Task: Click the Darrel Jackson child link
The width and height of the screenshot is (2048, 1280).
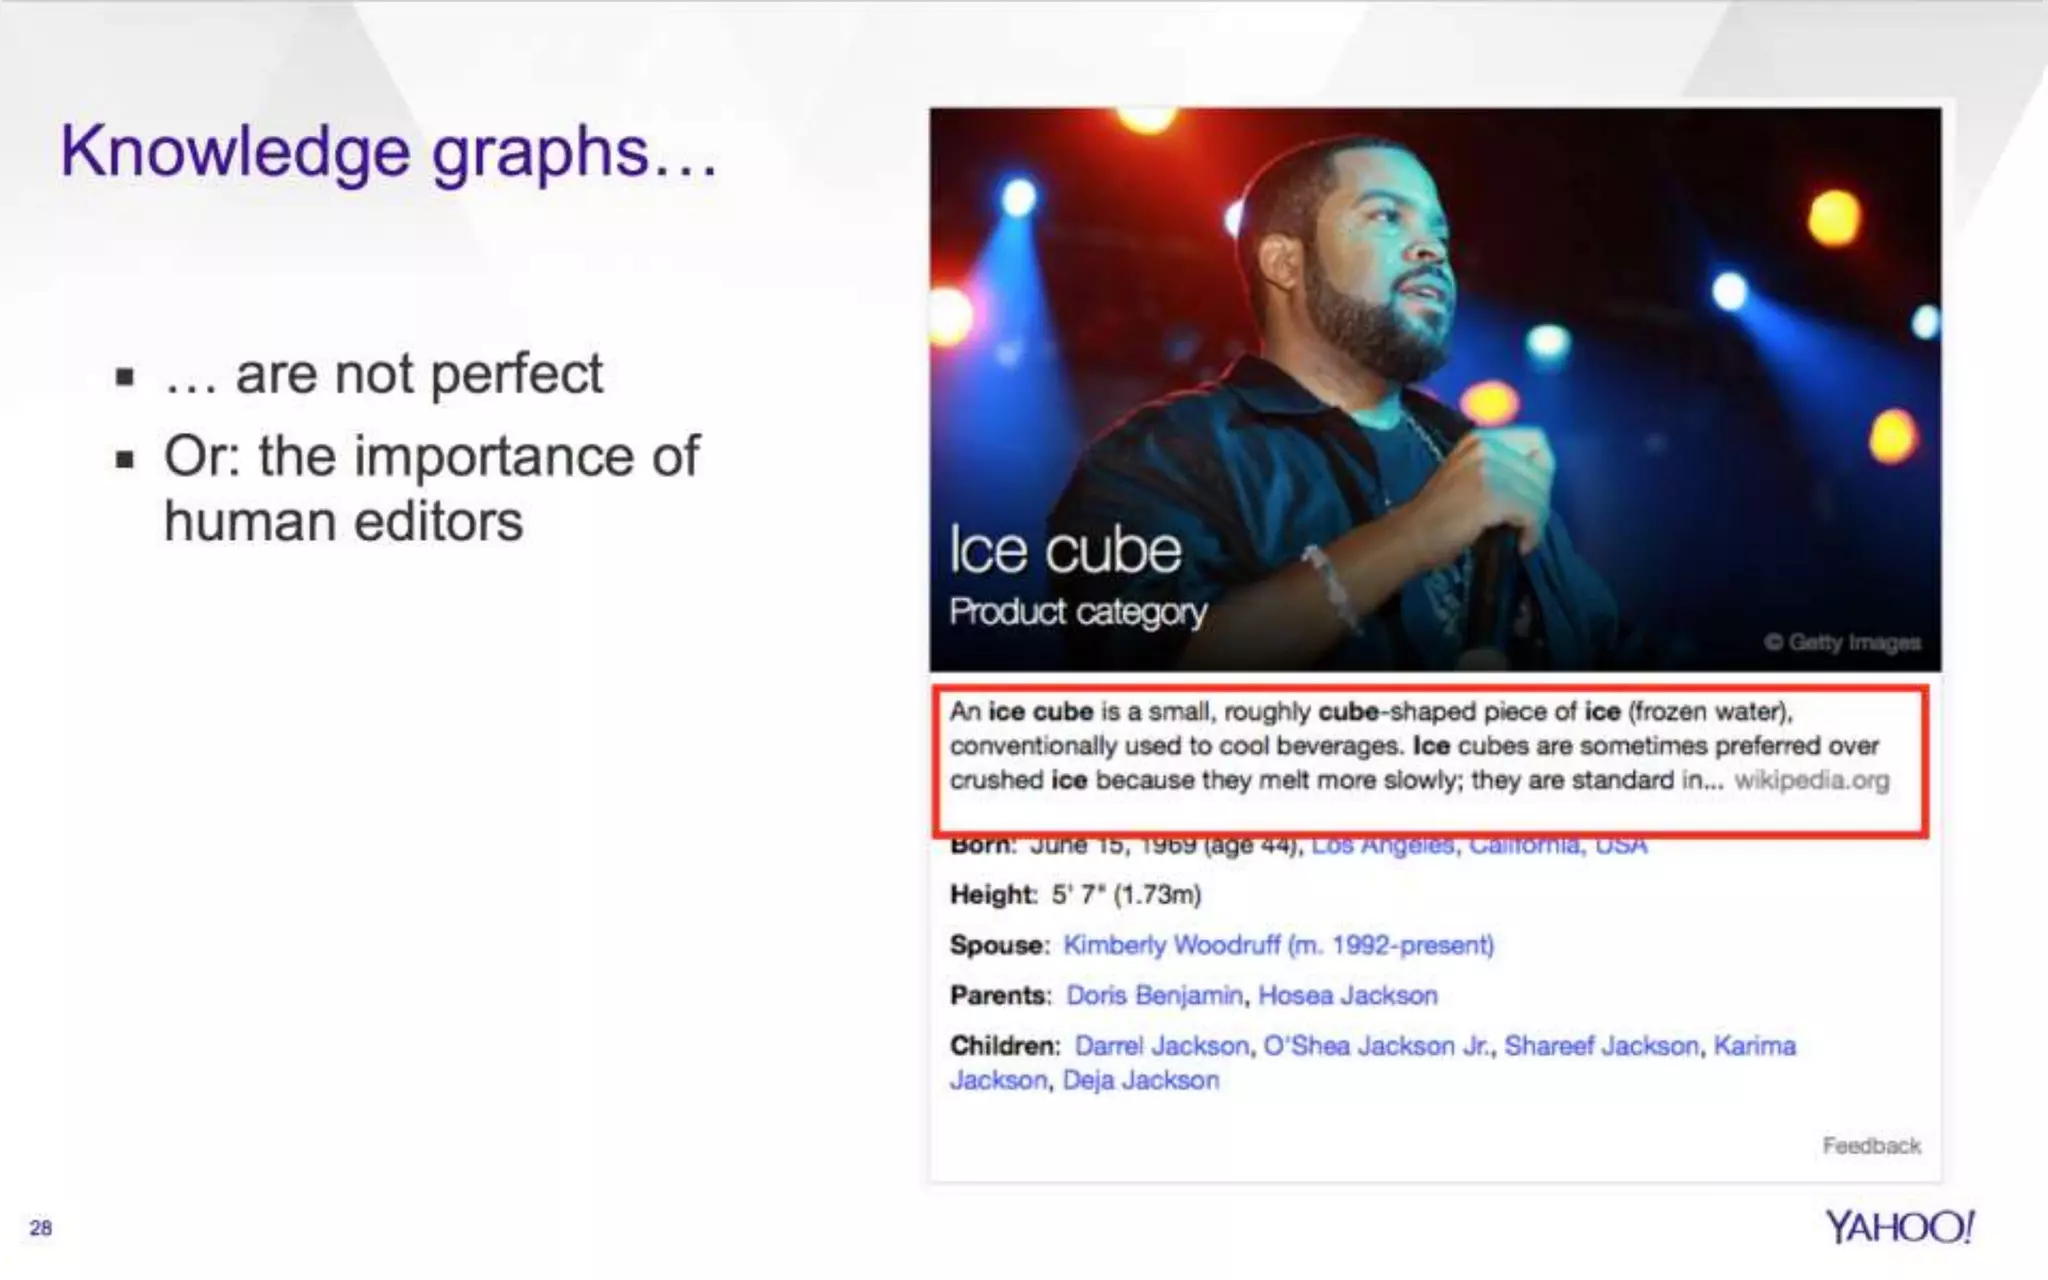Action: point(1161,1045)
